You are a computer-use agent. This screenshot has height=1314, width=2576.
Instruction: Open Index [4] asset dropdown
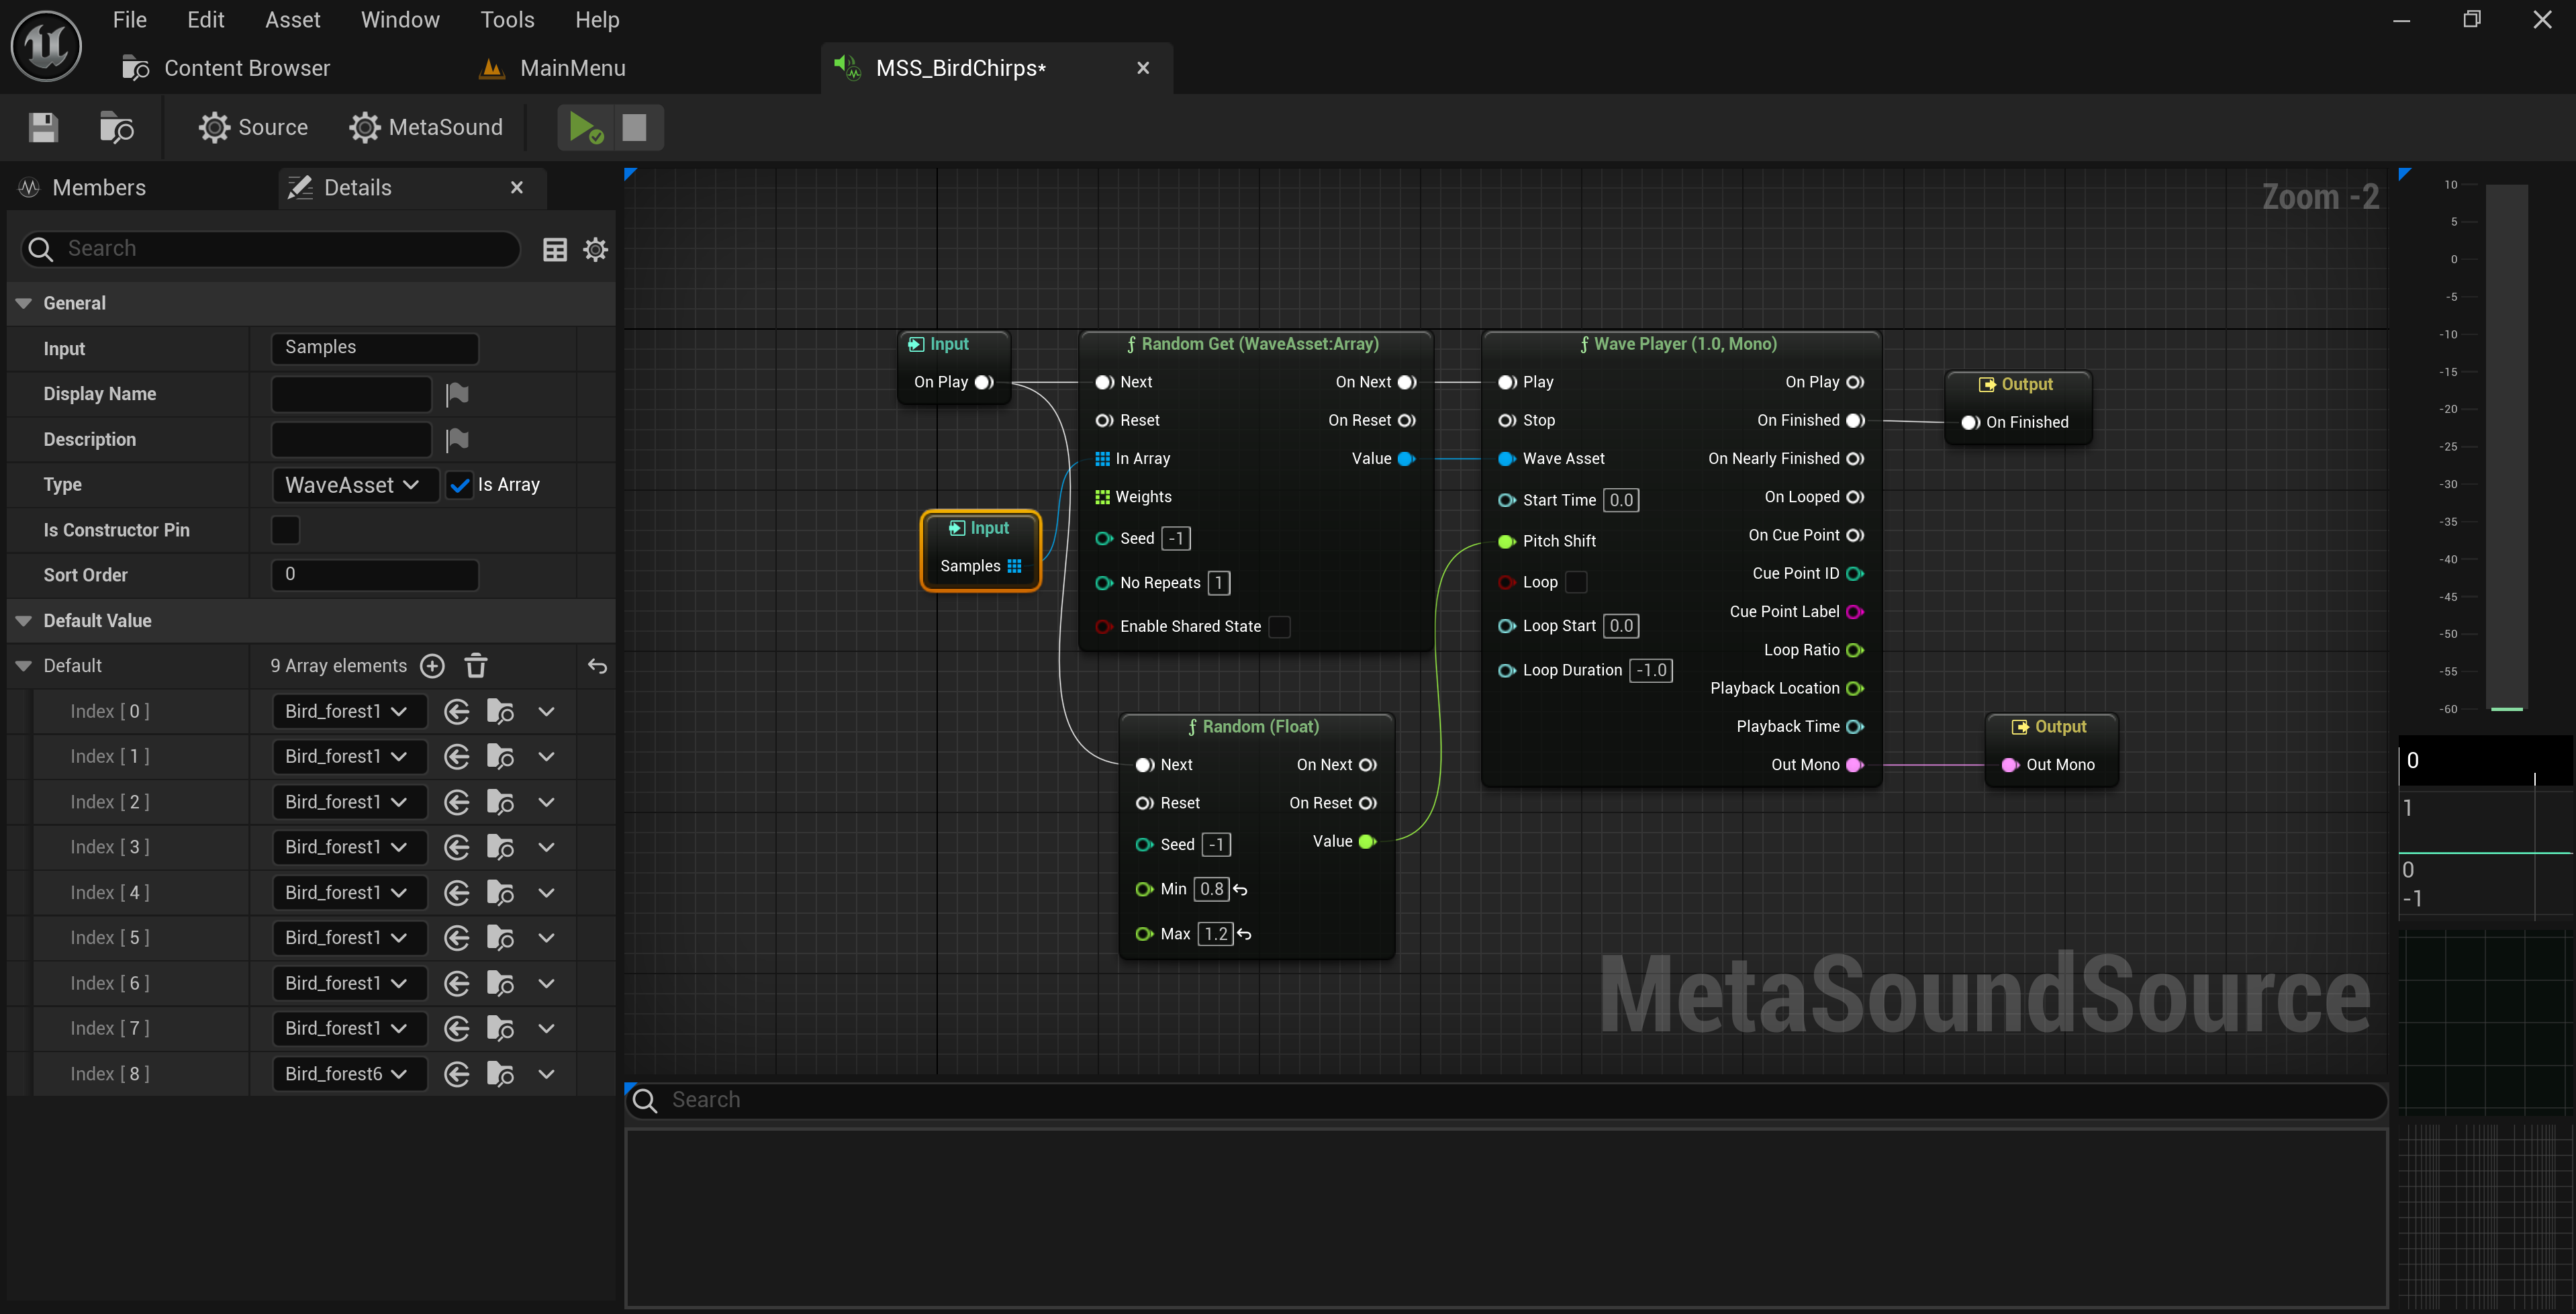[x=349, y=893]
